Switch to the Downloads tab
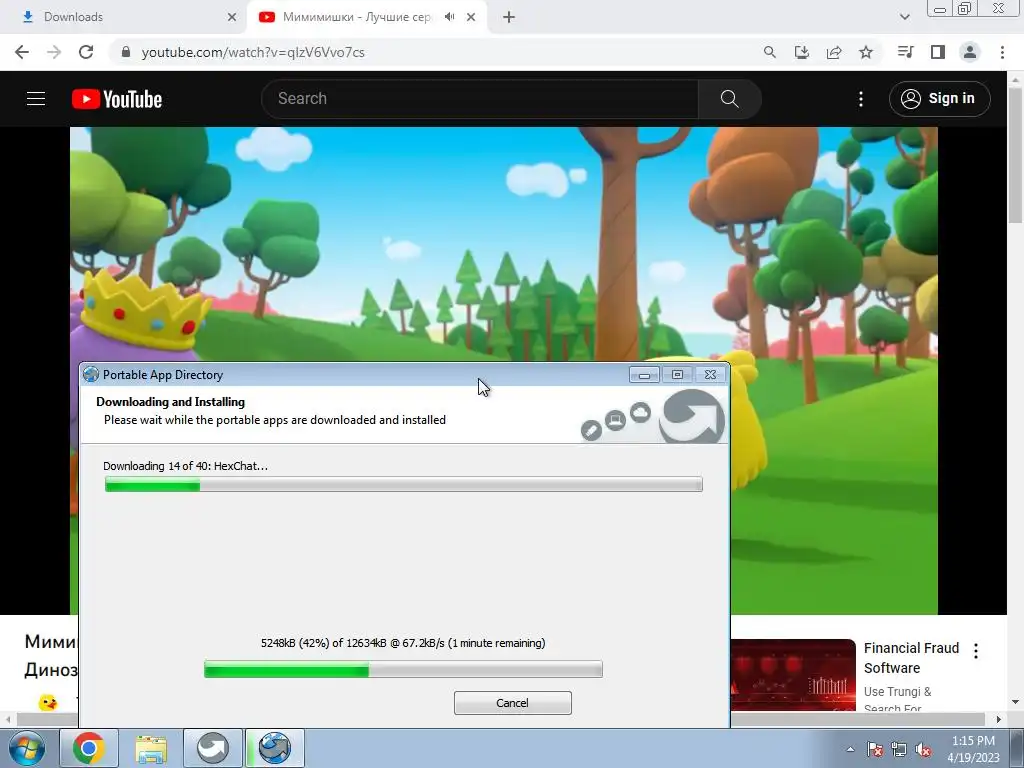1024x768 pixels. coord(124,17)
